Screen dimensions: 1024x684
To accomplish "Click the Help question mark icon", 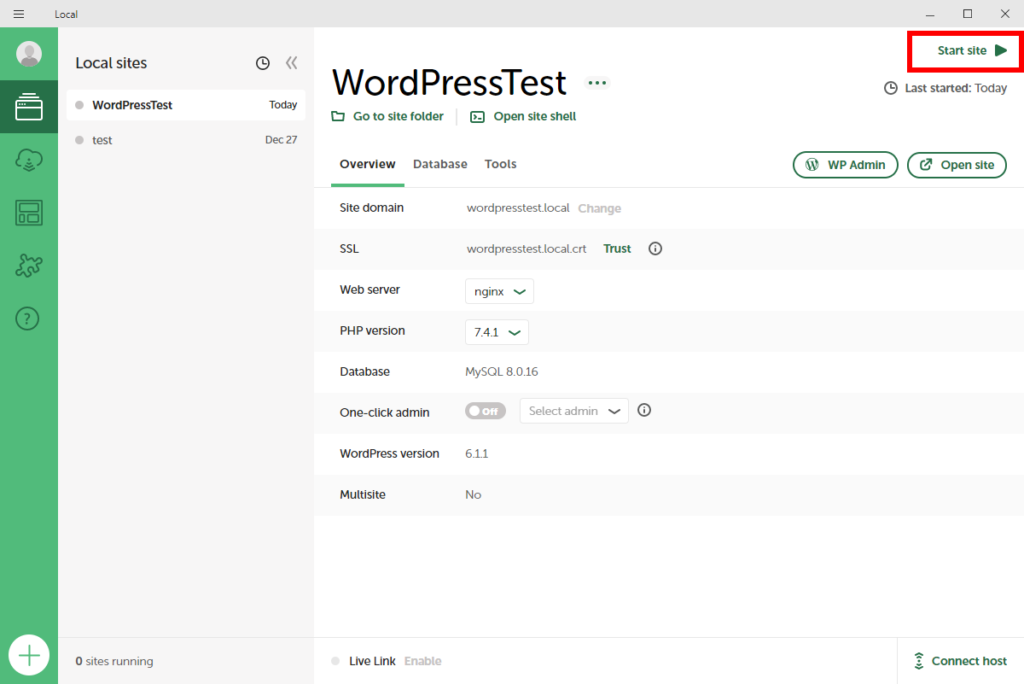I will coord(29,319).
